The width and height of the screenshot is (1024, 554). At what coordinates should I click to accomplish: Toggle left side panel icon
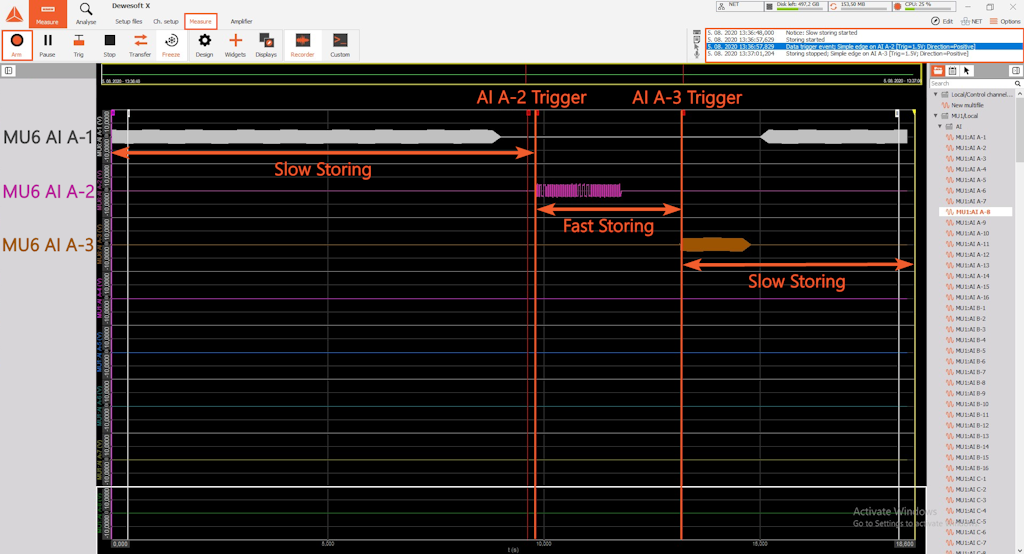(8, 71)
